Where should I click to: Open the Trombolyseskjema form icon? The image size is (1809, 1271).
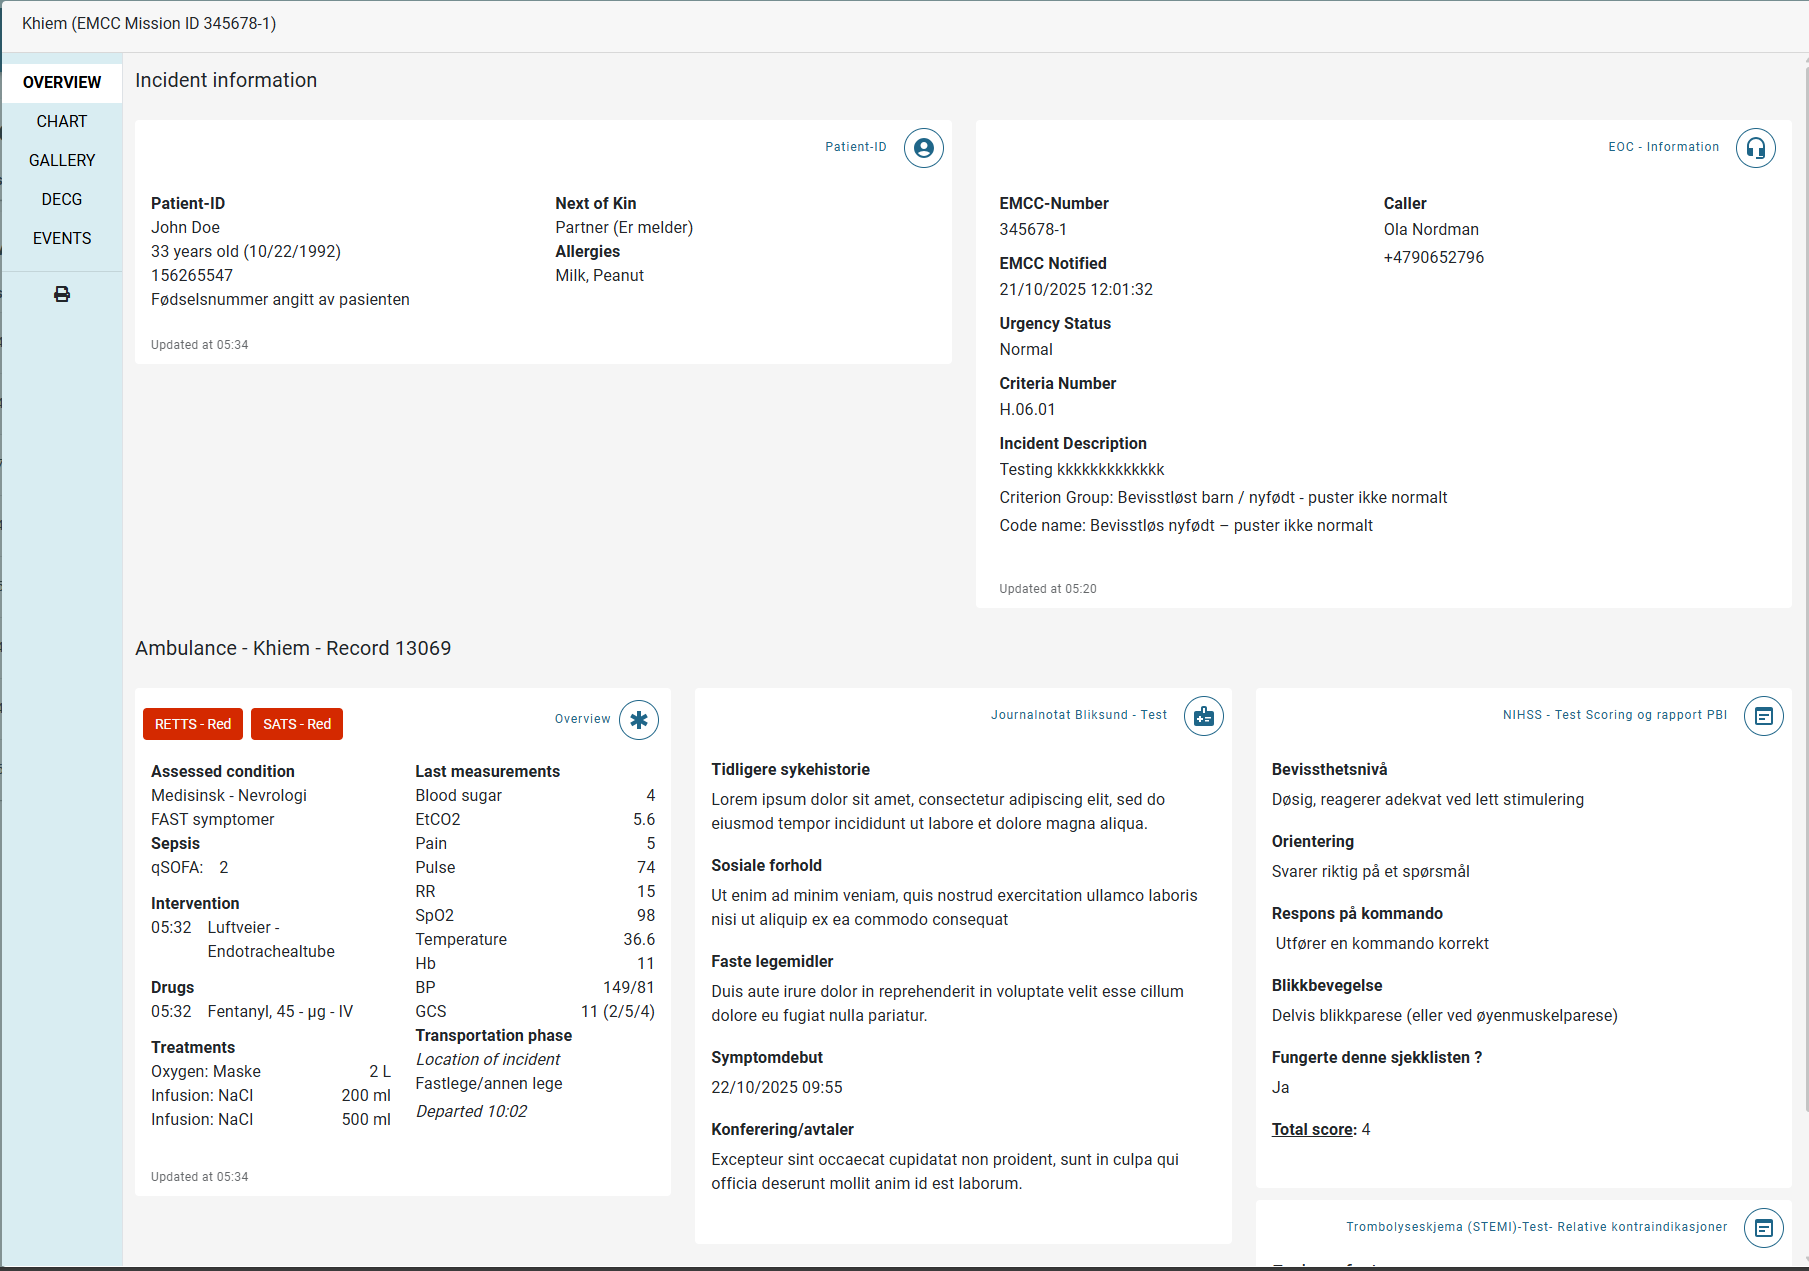1764,1228
